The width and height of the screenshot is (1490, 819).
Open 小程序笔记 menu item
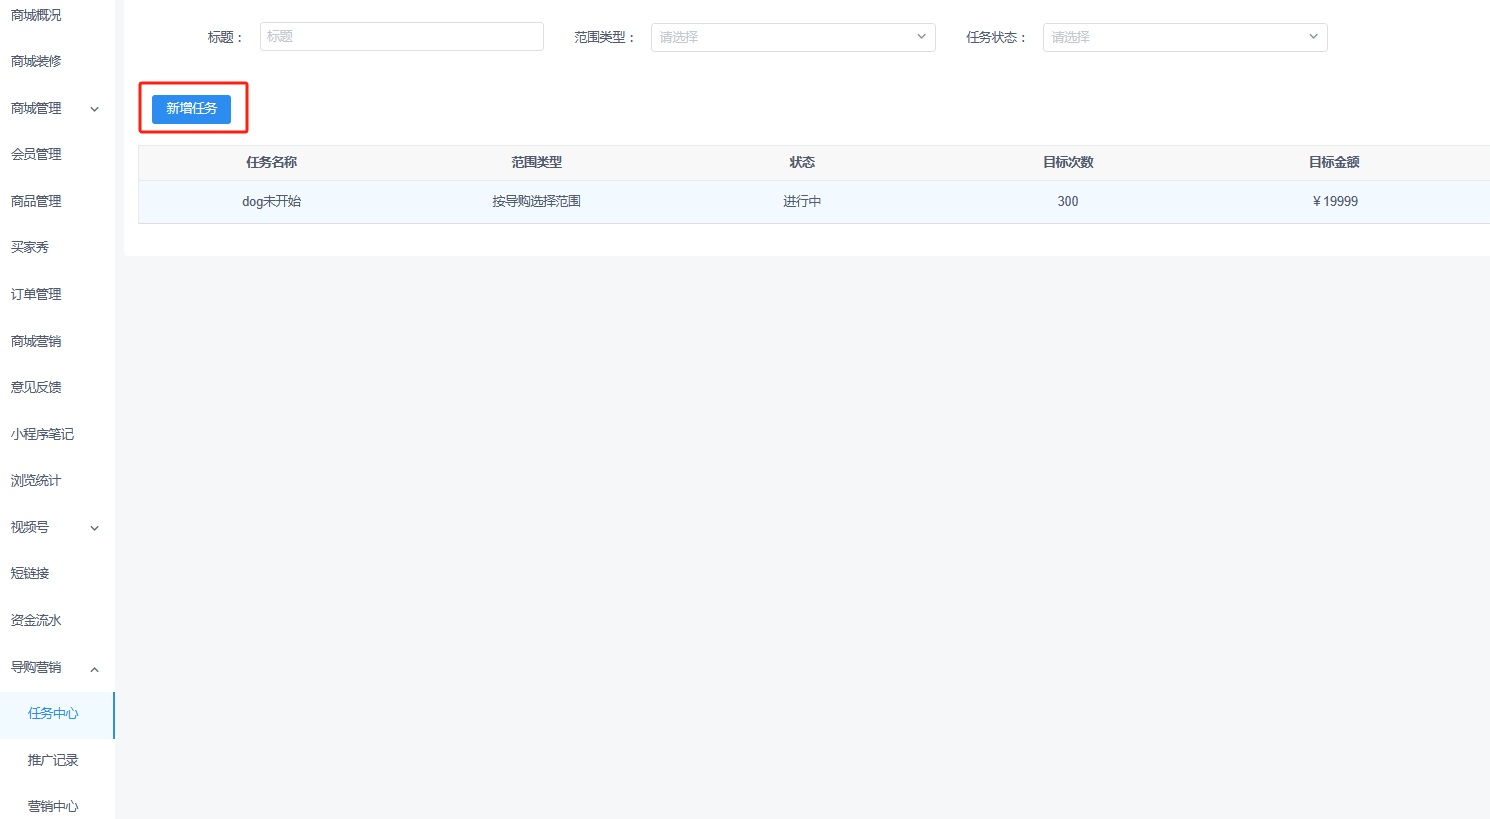(x=42, y=434)
